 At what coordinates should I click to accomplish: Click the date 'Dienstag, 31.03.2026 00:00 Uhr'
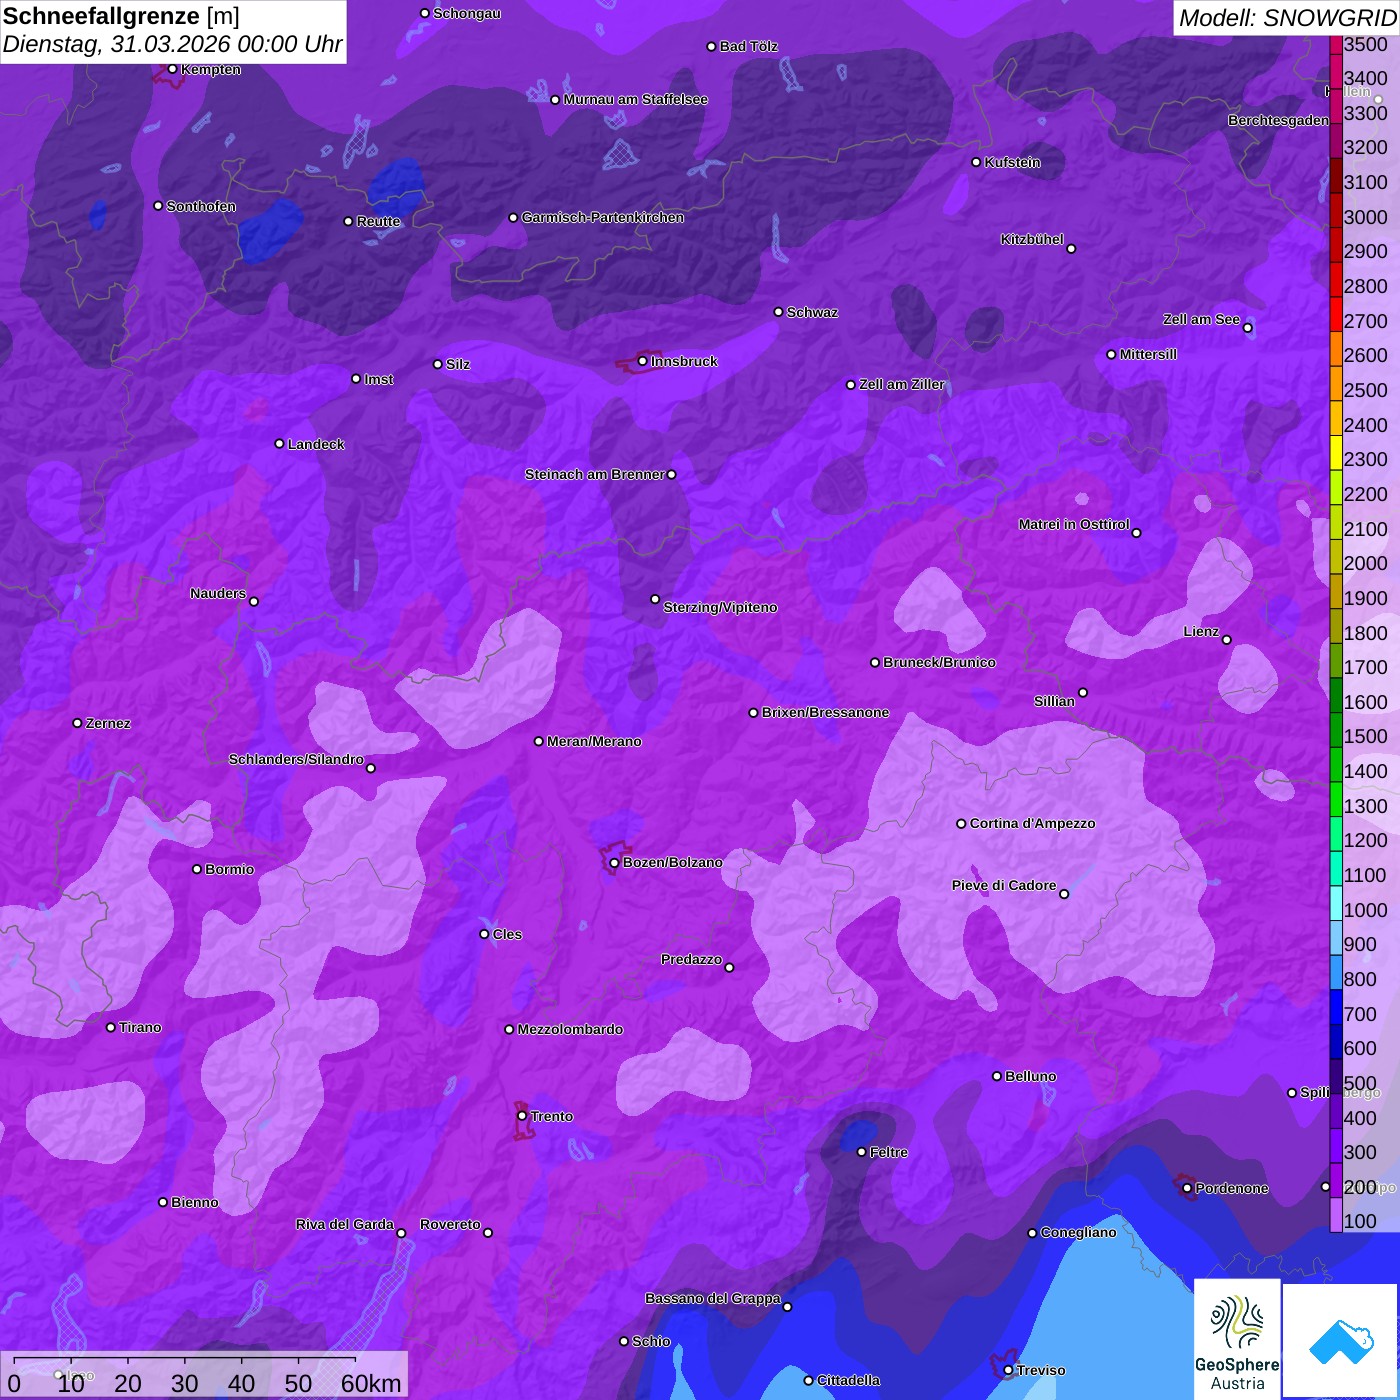(x=173, y=45)
